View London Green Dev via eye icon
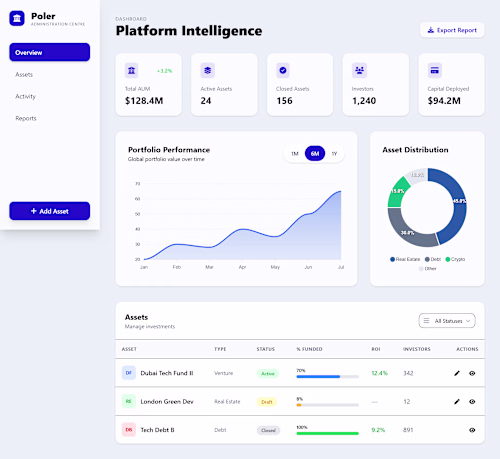 (472, 402)
